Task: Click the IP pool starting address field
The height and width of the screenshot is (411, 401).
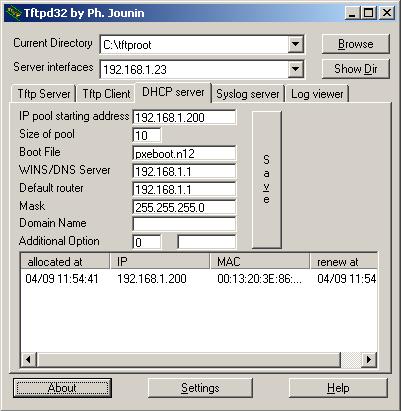Action: pos(184,117)
